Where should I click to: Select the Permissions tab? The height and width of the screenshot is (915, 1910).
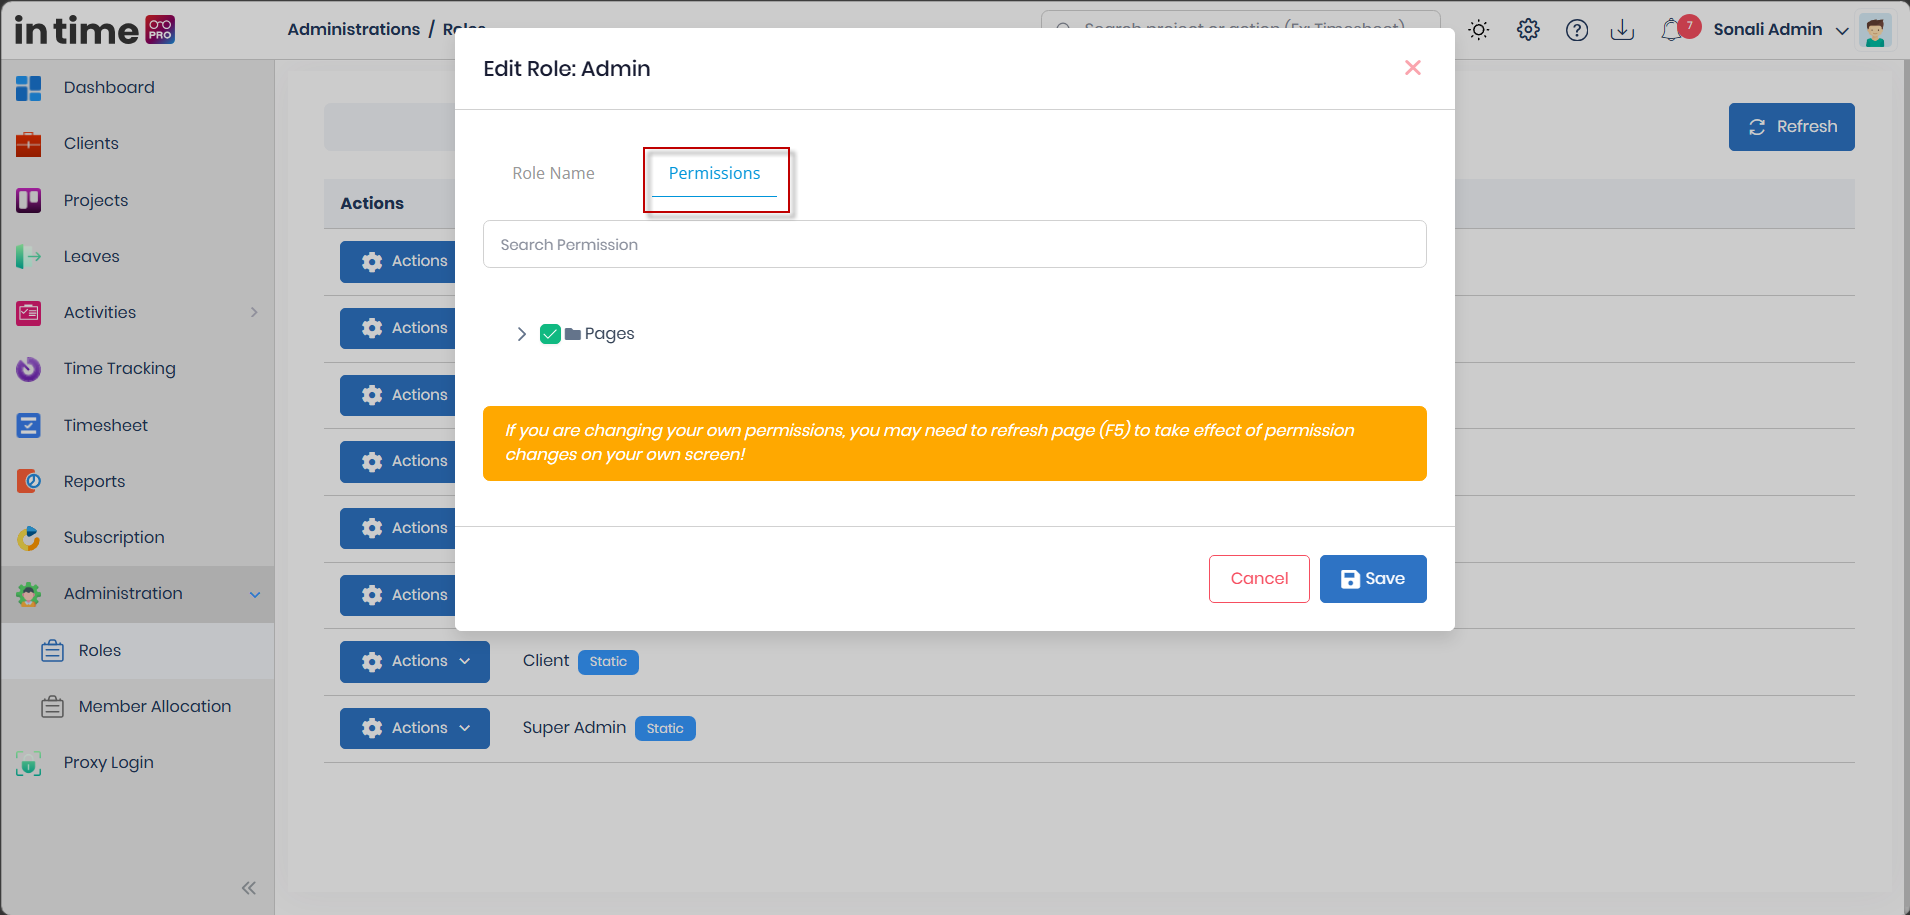coord(714,174)
